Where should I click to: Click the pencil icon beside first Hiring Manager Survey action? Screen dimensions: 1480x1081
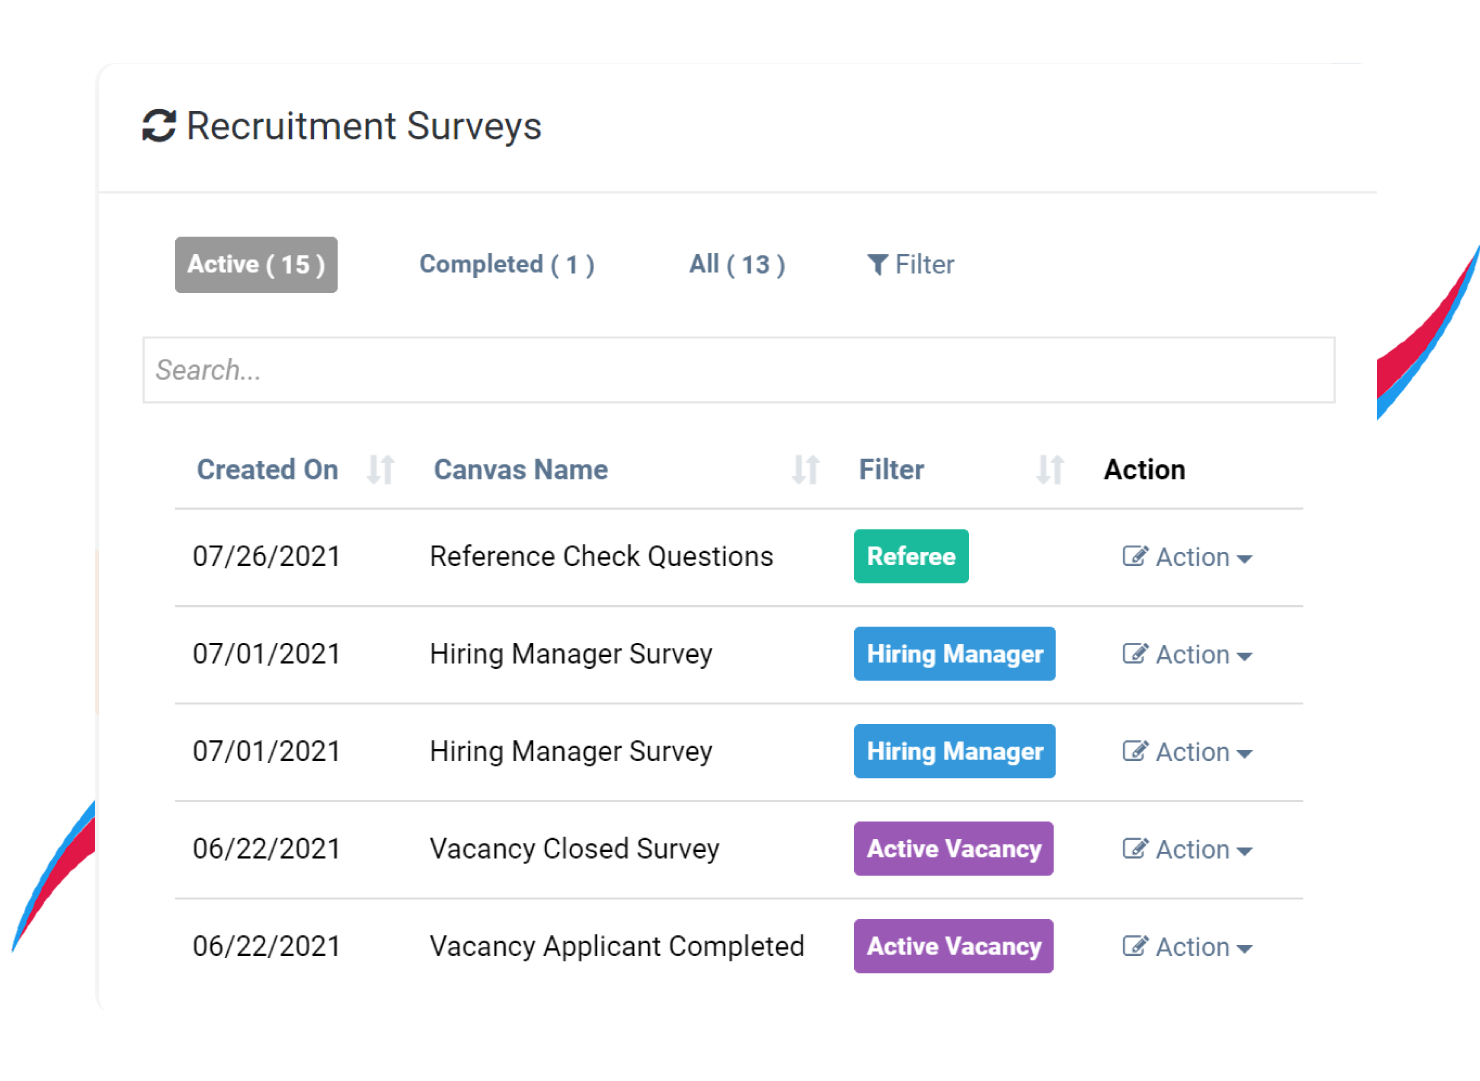(1136, 653)
